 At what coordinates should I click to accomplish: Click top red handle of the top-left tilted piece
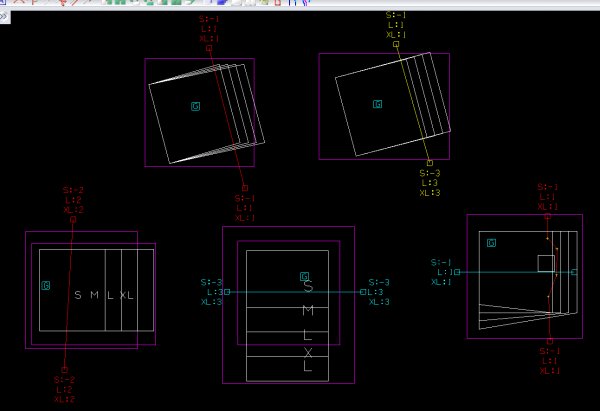[209, 48]
